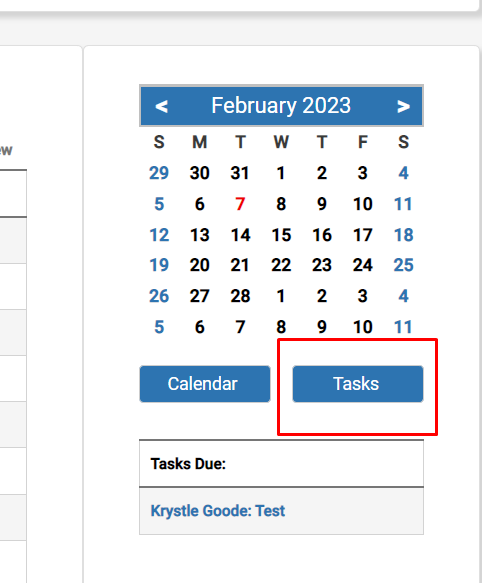Viewport: 482px width, 583px height.
Task: Click the February 2023 month header
Action: click(x=281, y=106)
